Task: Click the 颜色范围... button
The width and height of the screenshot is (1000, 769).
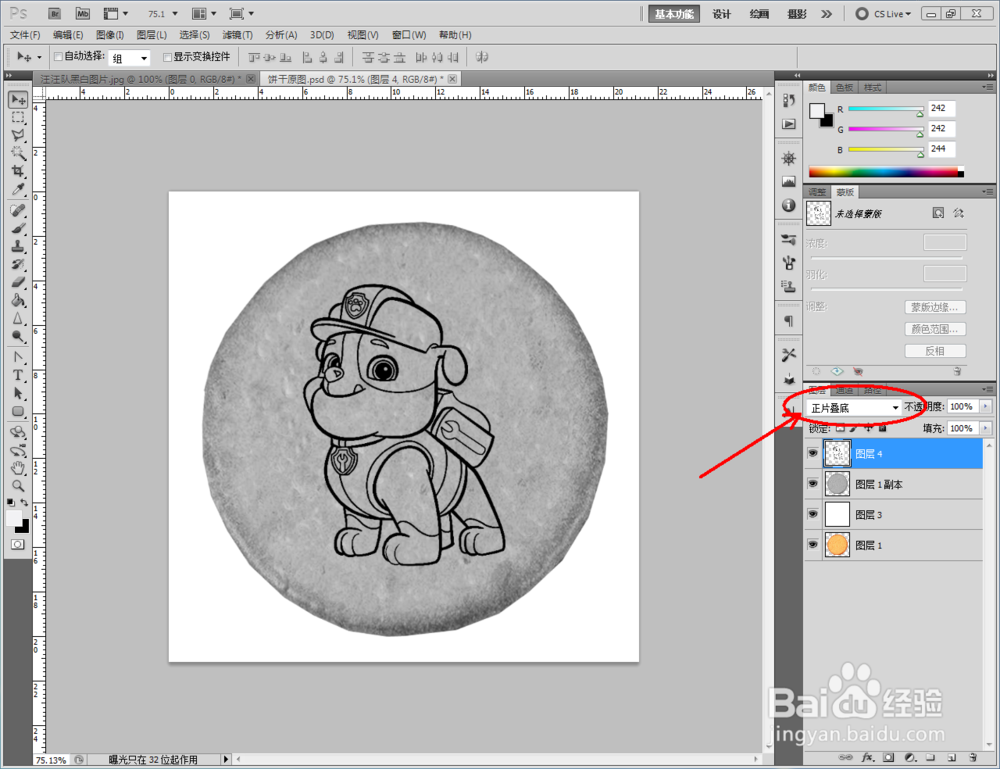Action: point(935,329)
